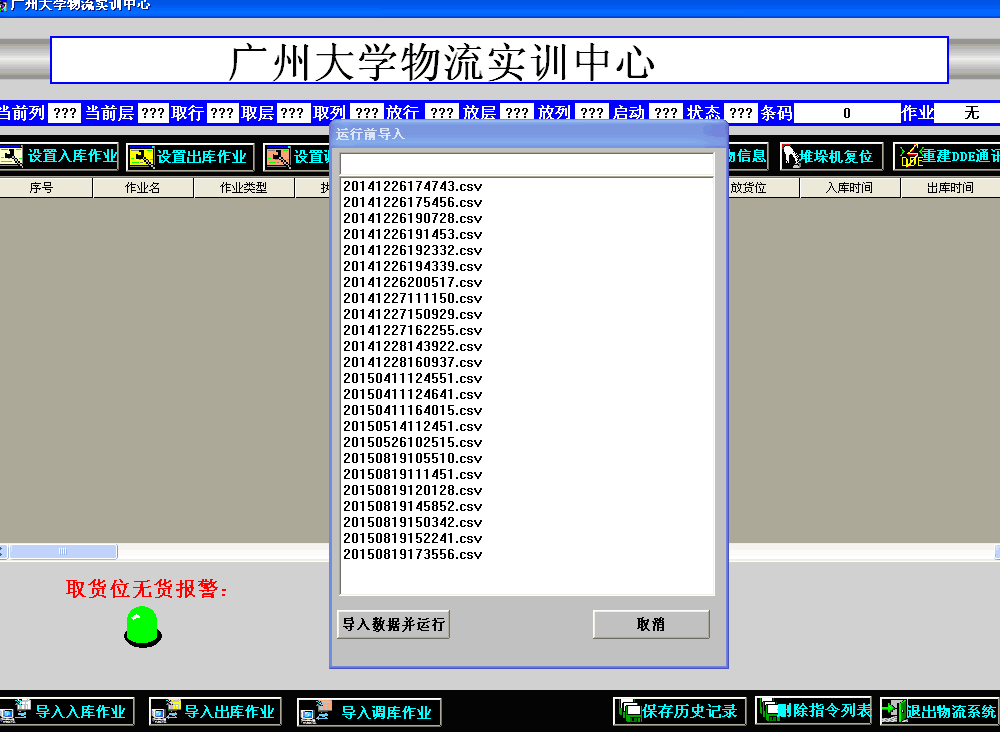Click the 保存历史记录 save icon
Viewport: 1000px width, 732px height.
629,711
